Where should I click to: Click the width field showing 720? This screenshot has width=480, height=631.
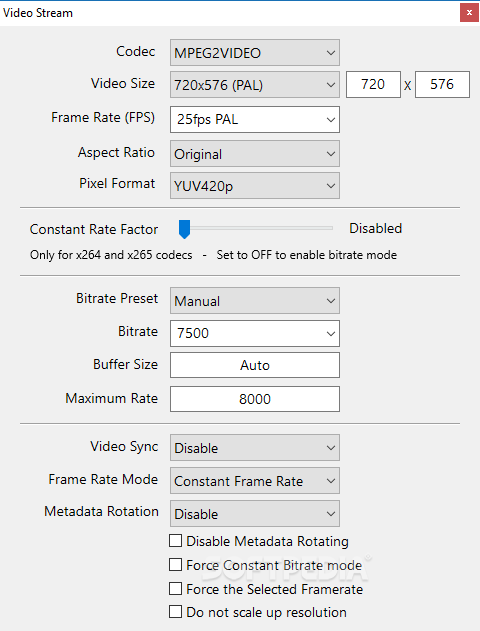pyautogui.click(x=373, y=85)
